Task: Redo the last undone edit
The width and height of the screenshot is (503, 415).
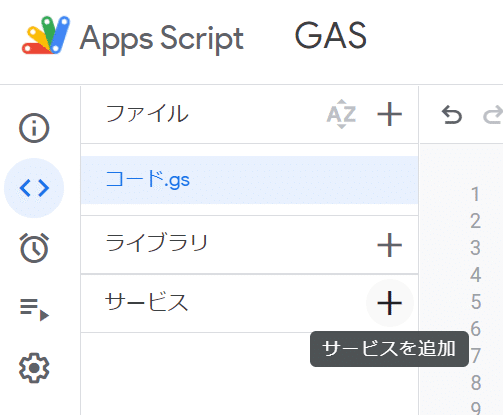Action: [x=493, y=114]
